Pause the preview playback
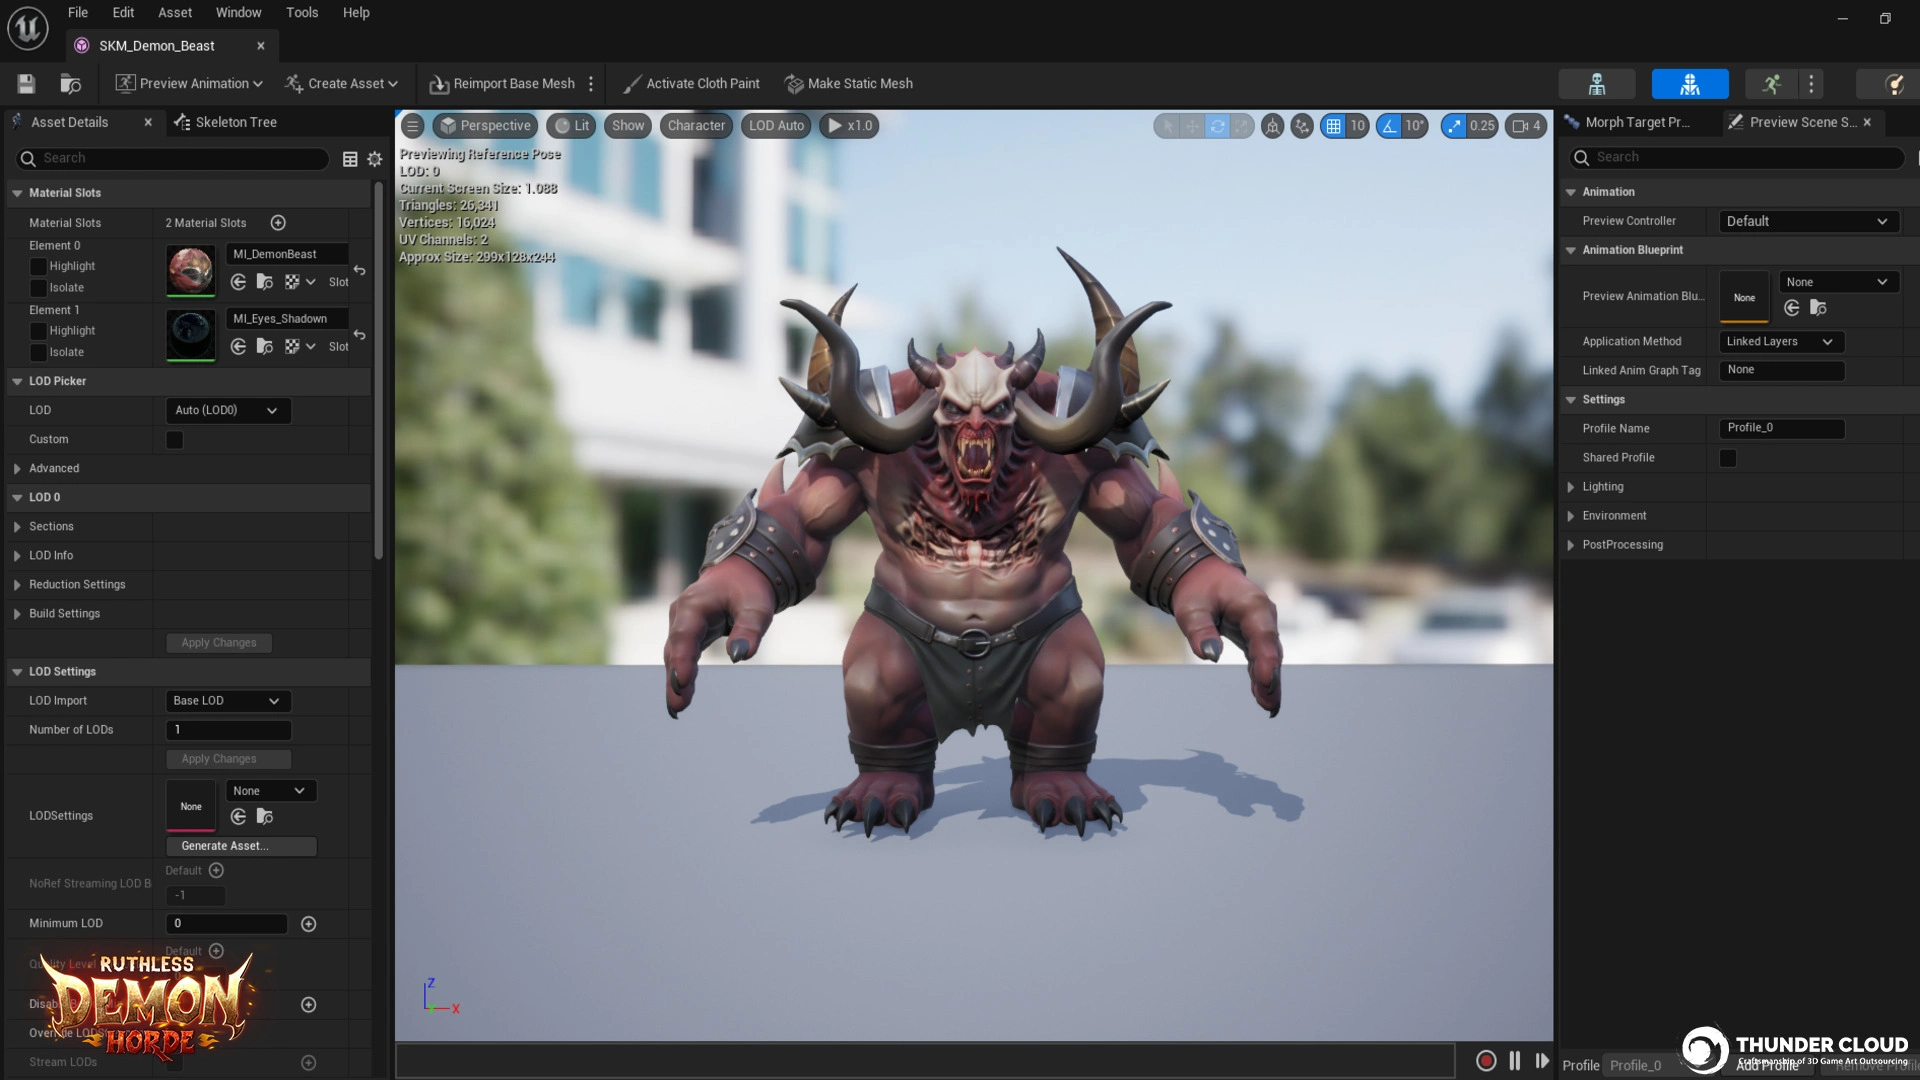The image size is (1920, 1080). [1515, 1061]
